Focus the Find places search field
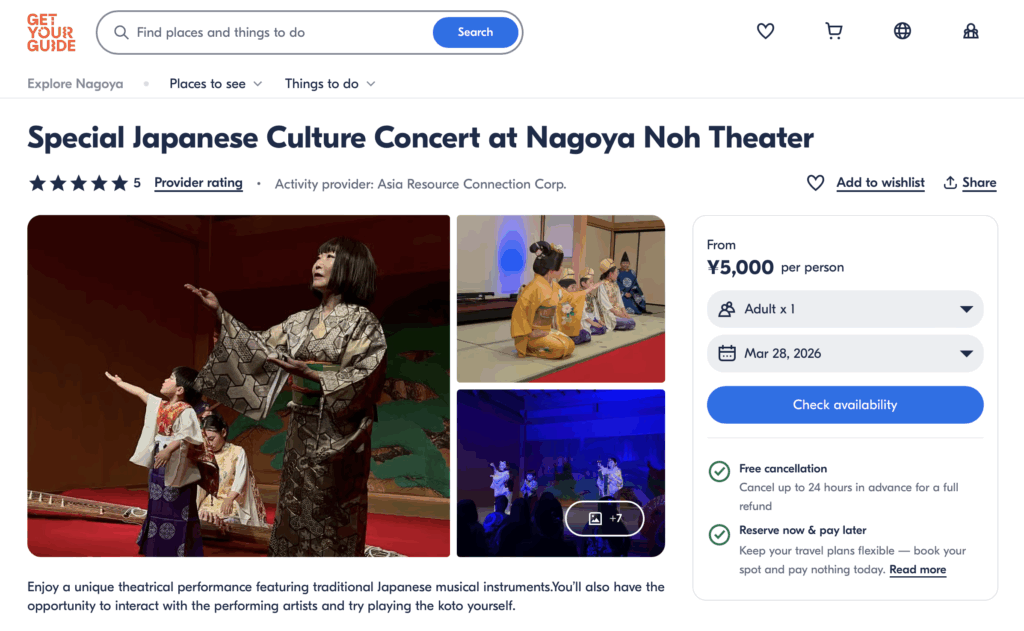 pos(280,32)
